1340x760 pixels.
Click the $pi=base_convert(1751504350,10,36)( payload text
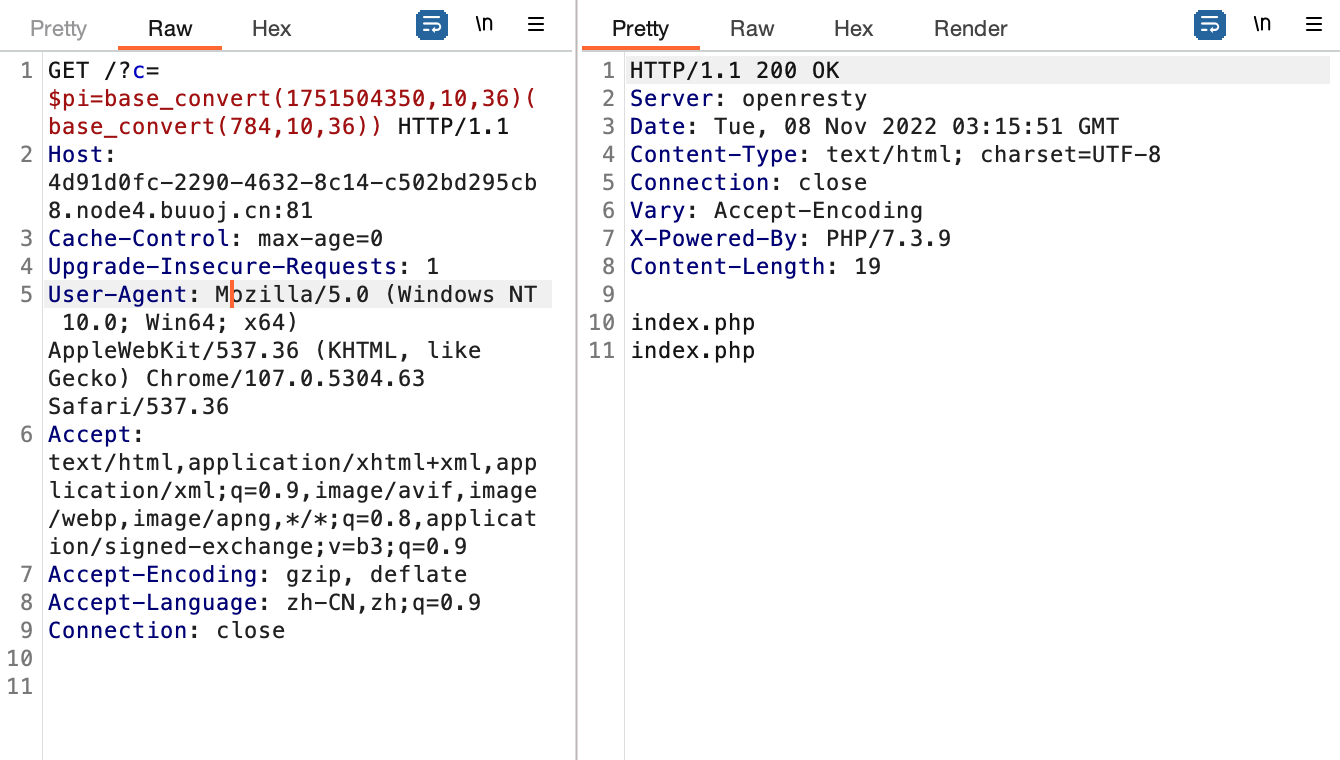coord(293,99)
